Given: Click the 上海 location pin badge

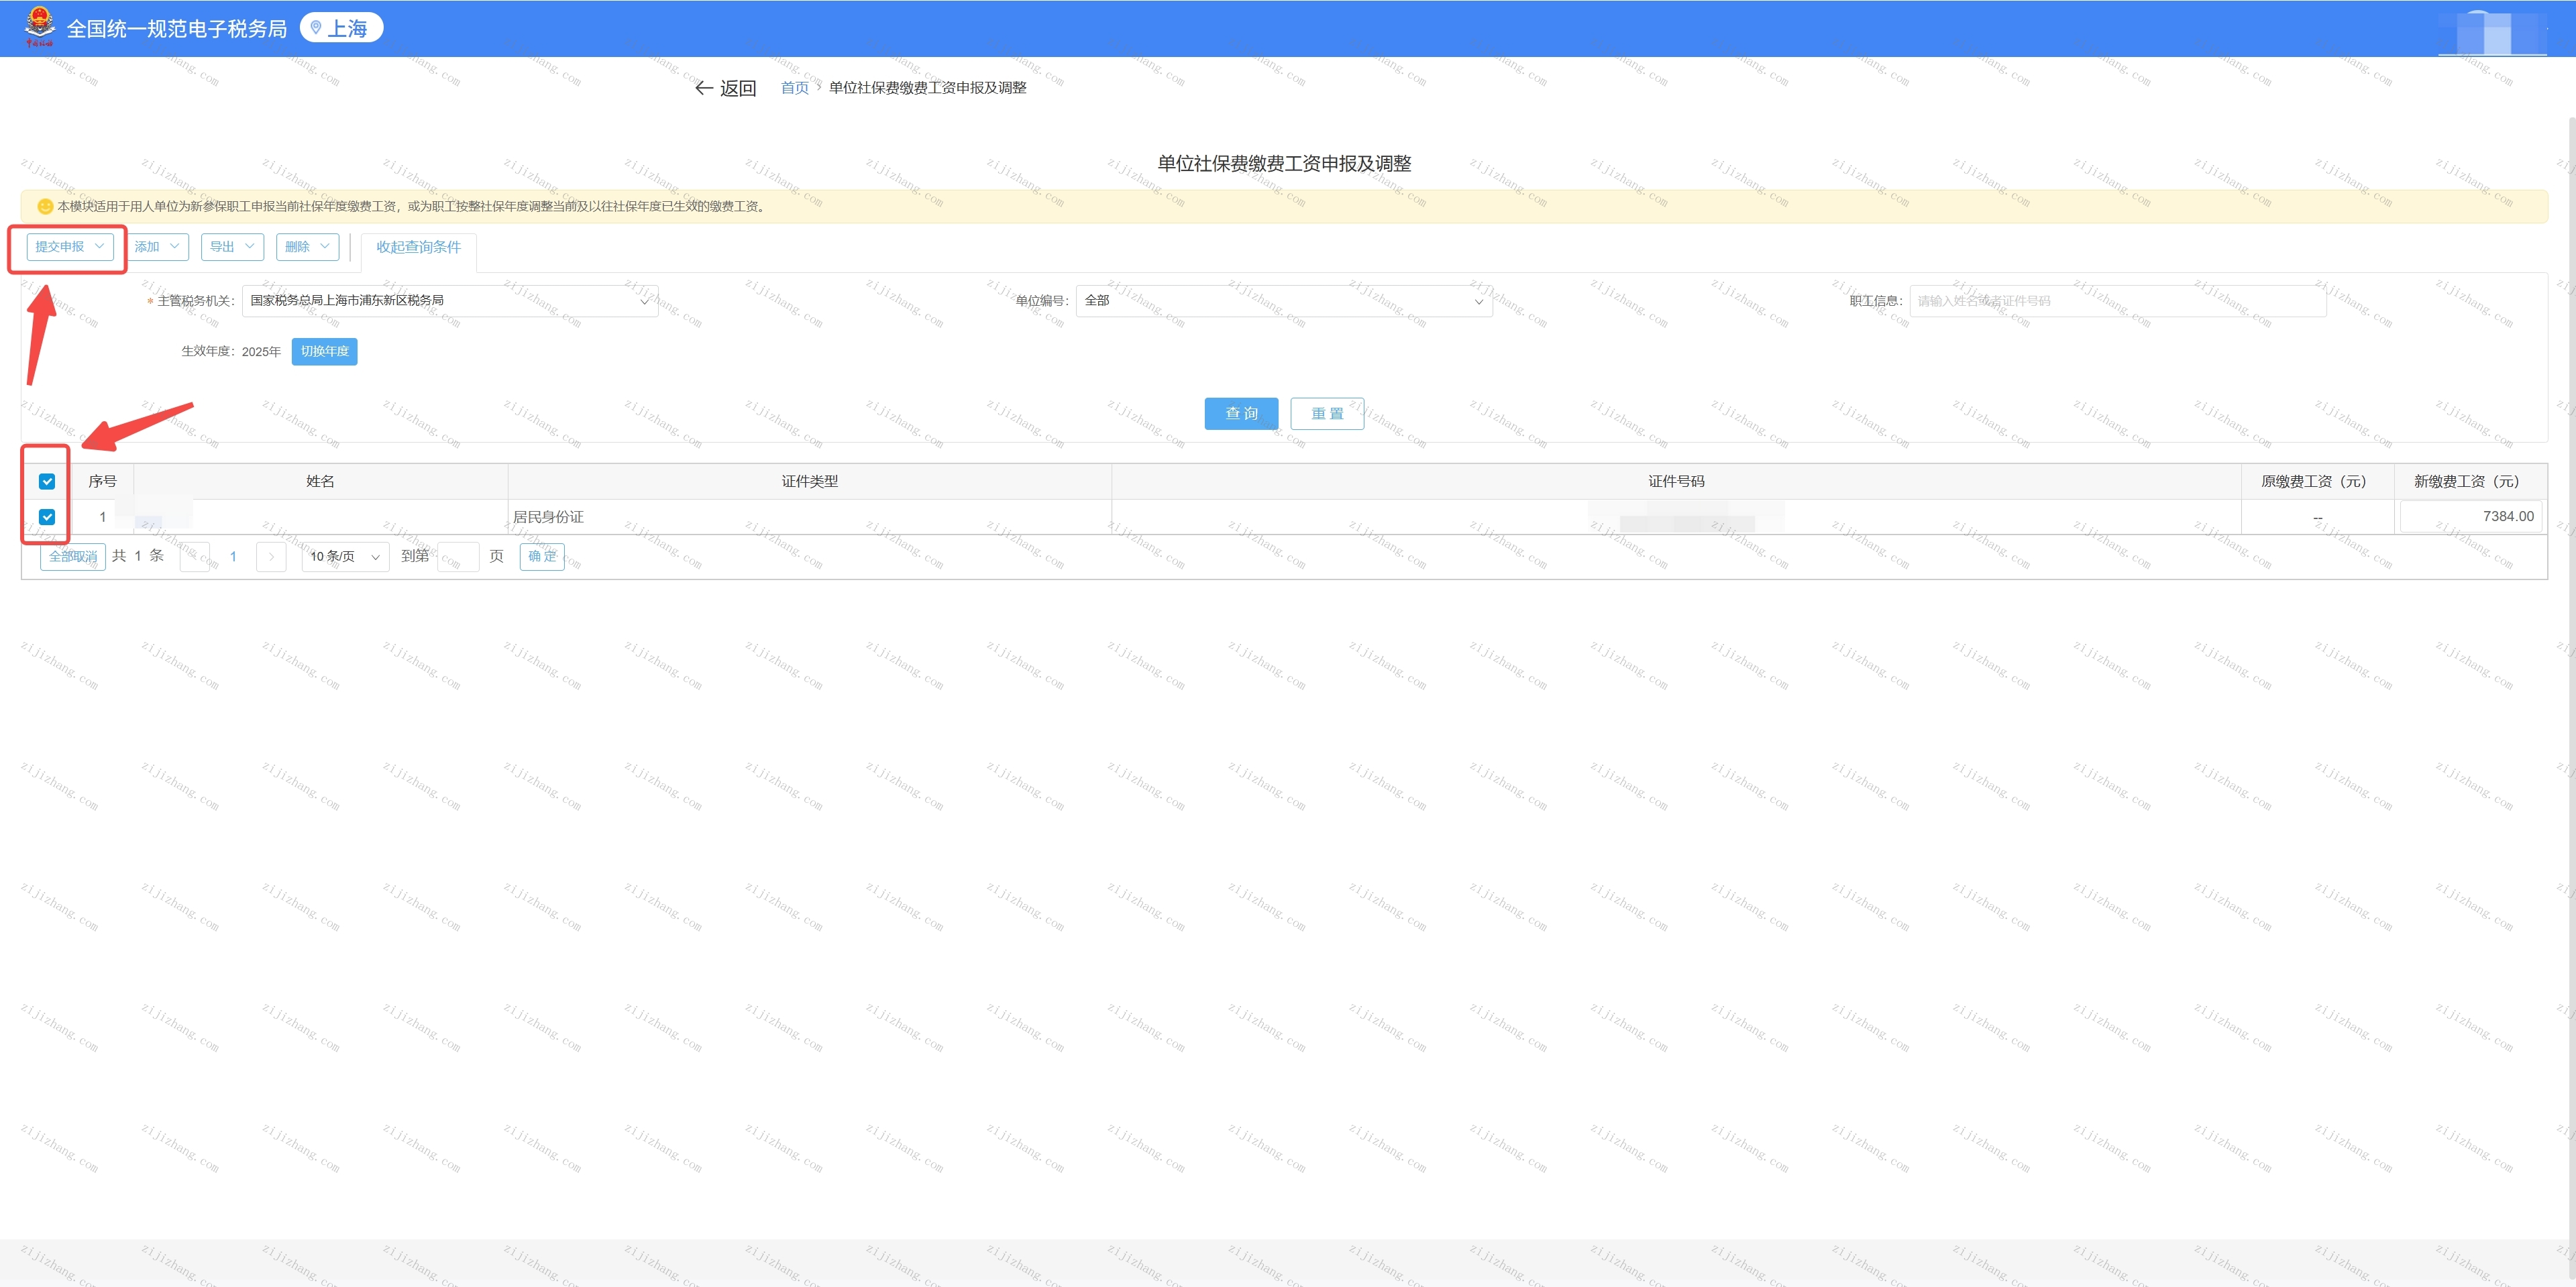Looking at the screenshot, I should [341, 28].
